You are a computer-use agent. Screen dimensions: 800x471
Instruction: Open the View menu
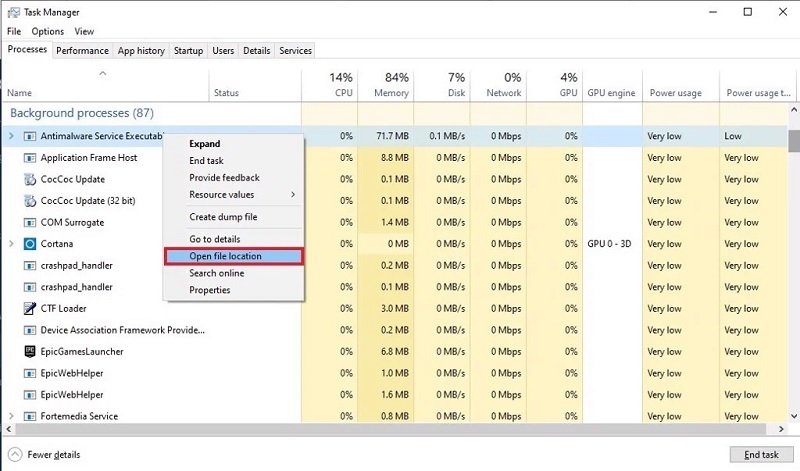pos(84,31)
